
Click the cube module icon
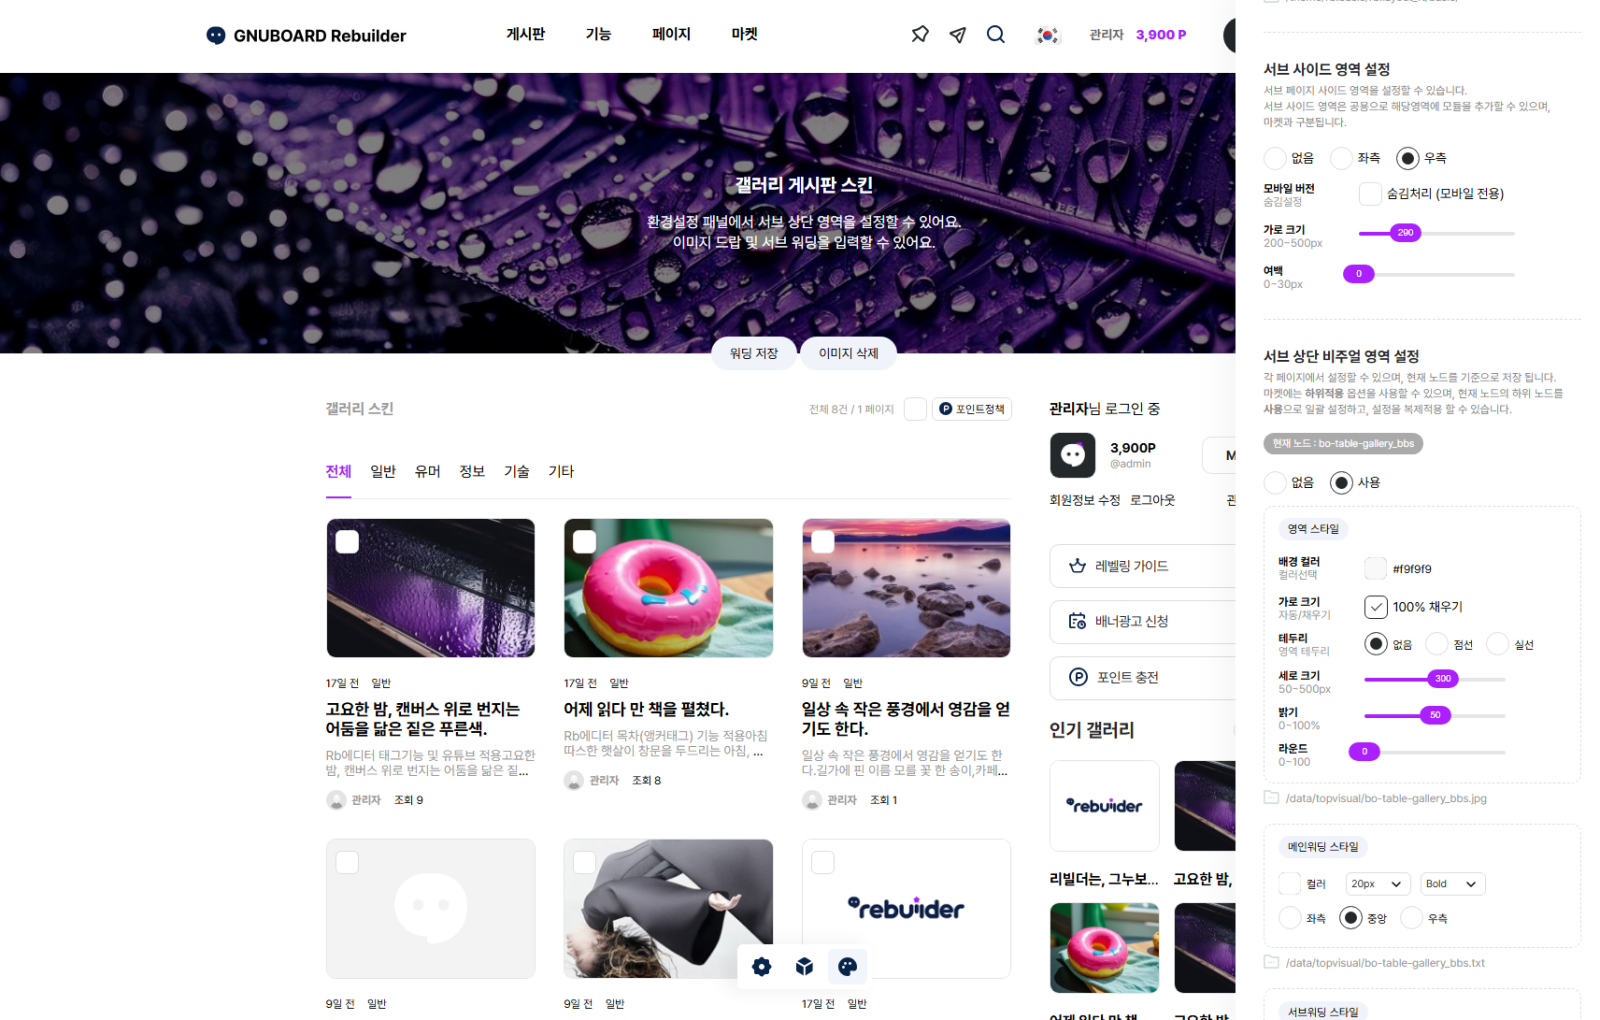(804, 966)
